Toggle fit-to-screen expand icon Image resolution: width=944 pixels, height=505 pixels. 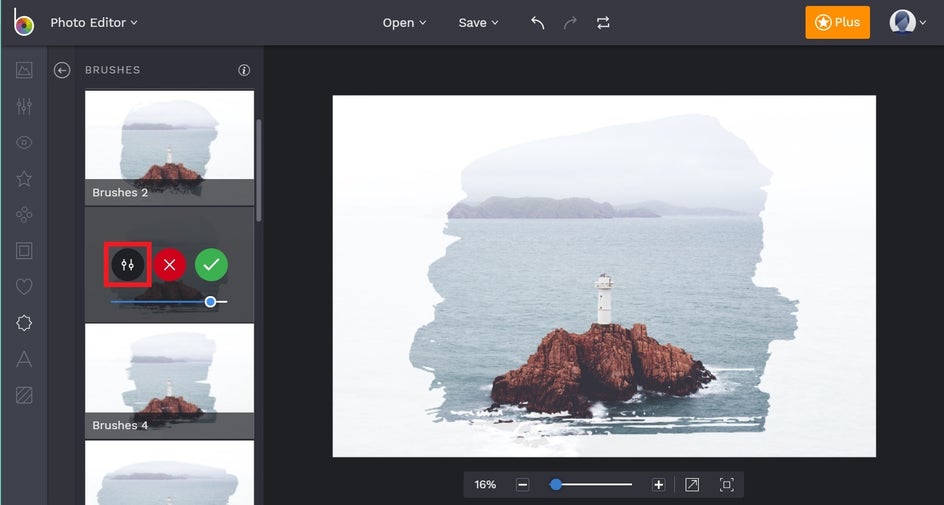(692, 484)
